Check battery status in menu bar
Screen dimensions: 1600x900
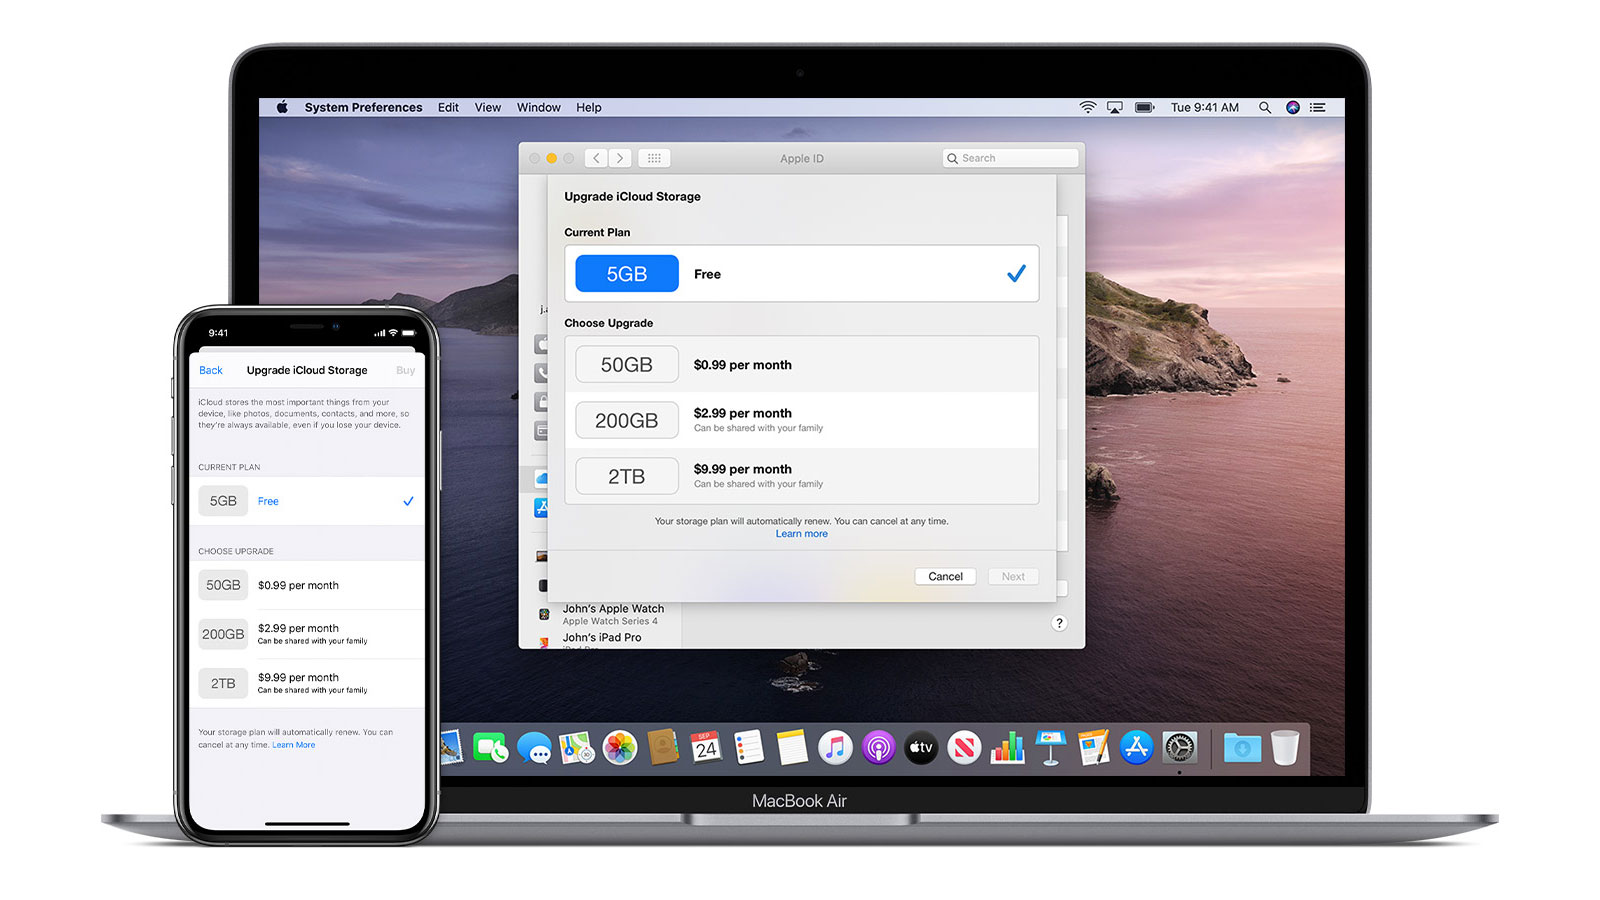(x=1145, y=107)
